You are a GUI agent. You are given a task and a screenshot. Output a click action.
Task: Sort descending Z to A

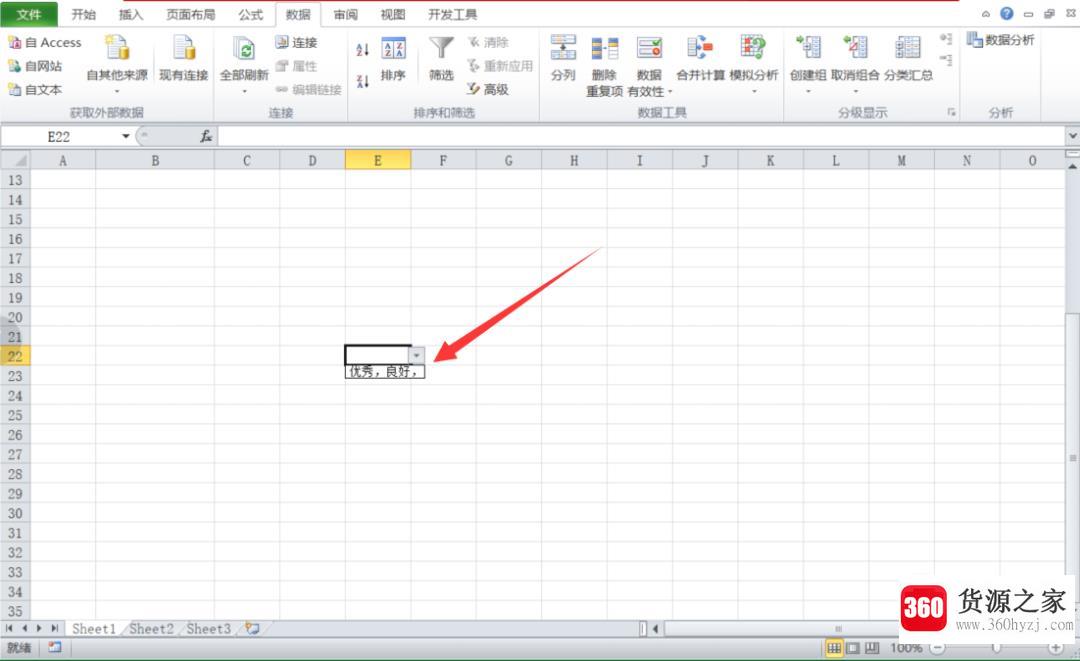(x=362, y=81)
